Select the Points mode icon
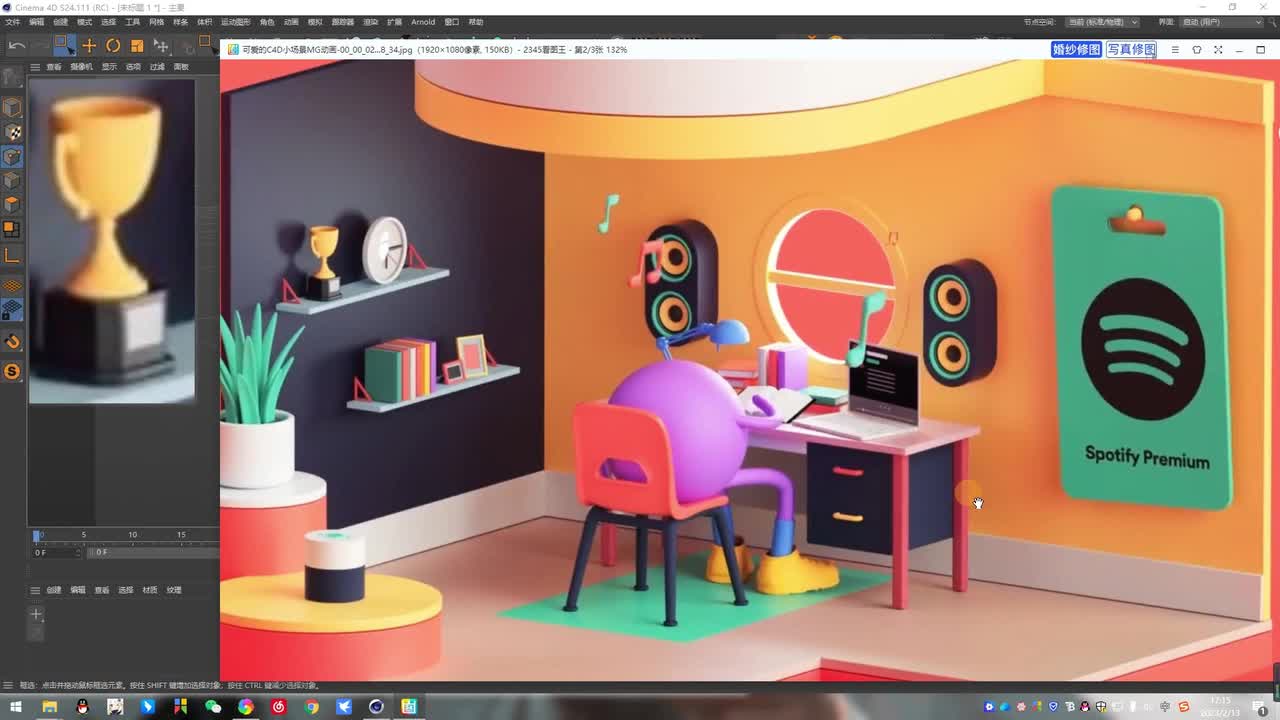The height and width of the screenshot is (720, 1280). pos(12,156)
